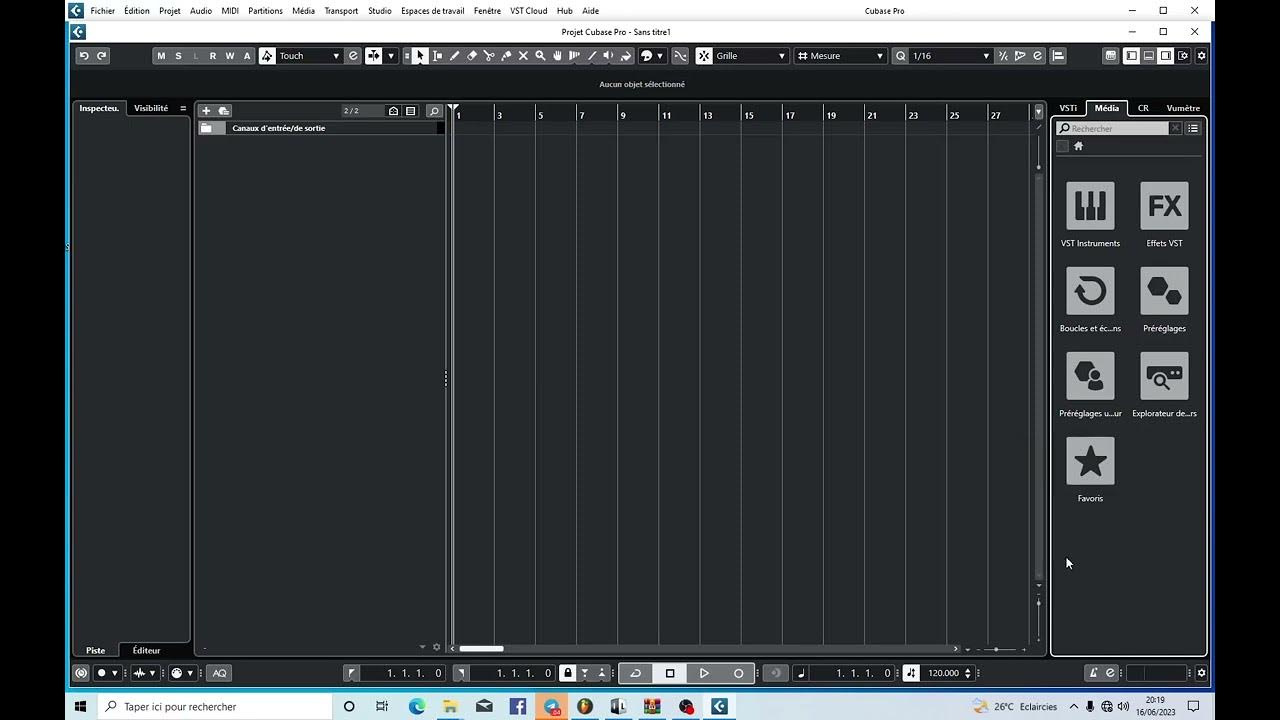Viewport: 1280px width, 720px height.
Task: Select the Draw pencil tool
Action: pos(454,56)
